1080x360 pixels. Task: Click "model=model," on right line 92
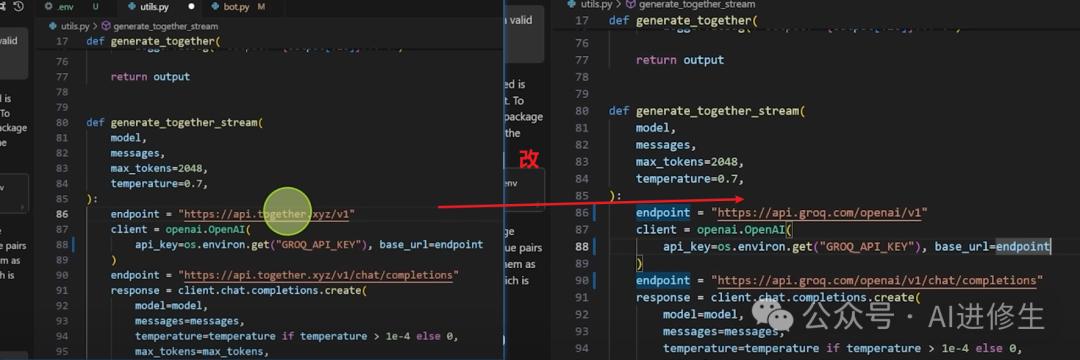pos(704,314)
